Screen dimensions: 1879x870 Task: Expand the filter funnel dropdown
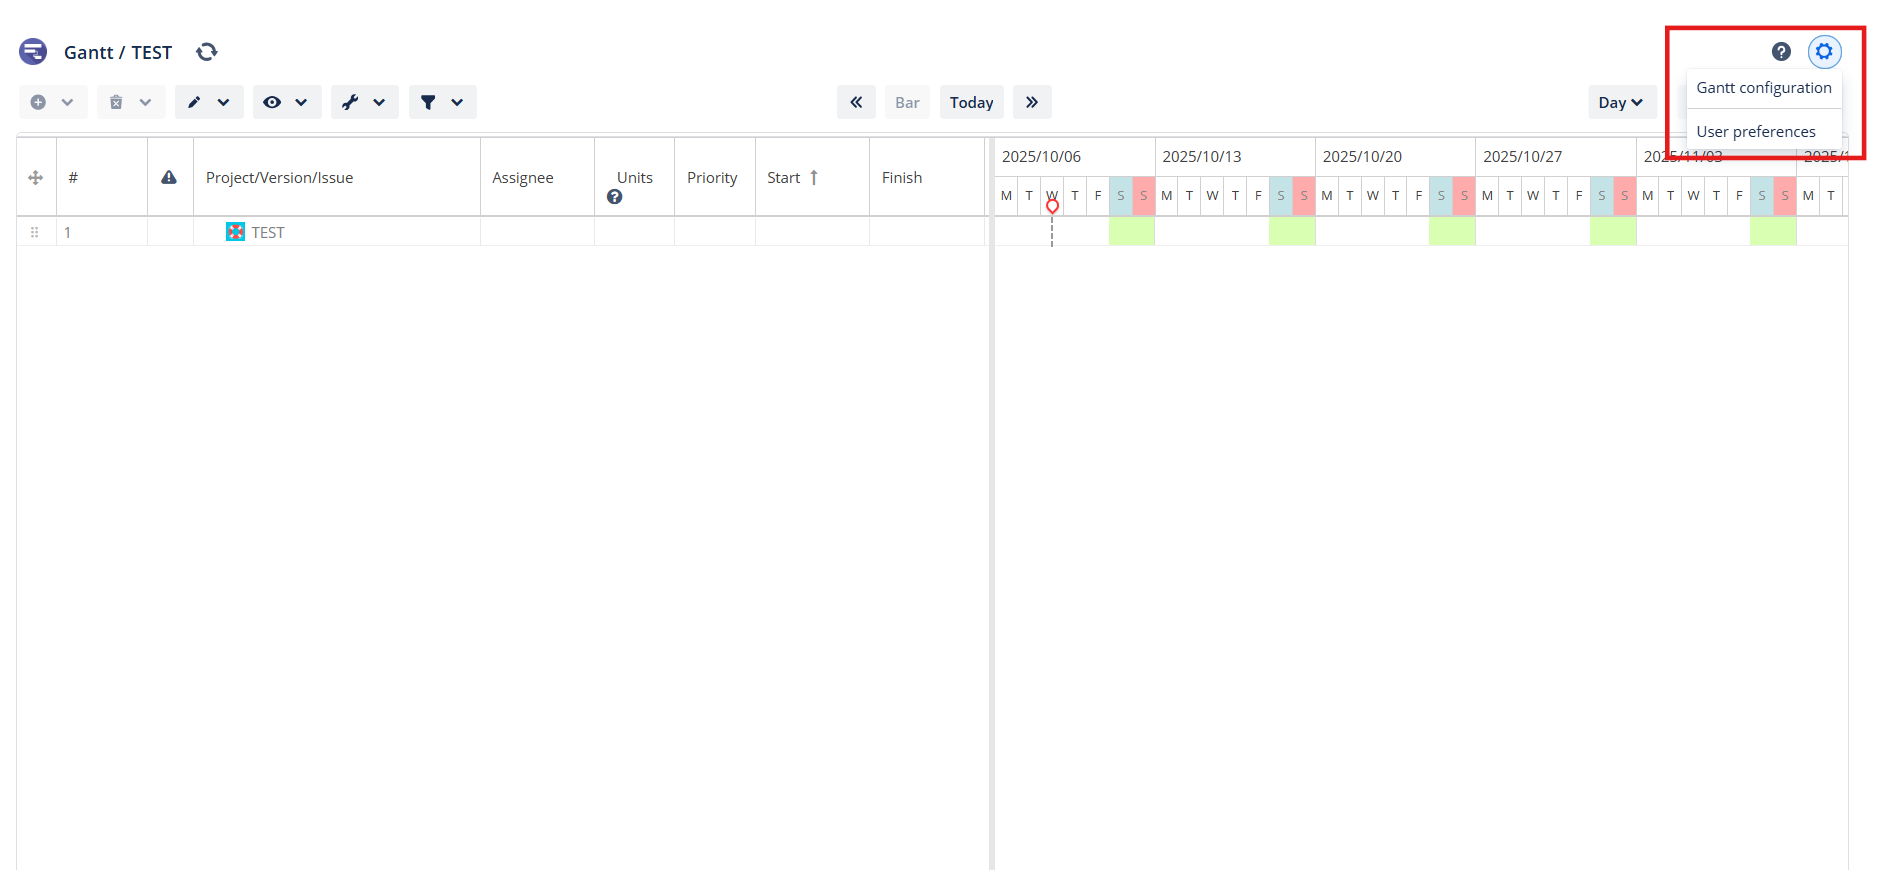tap(442, 102)
